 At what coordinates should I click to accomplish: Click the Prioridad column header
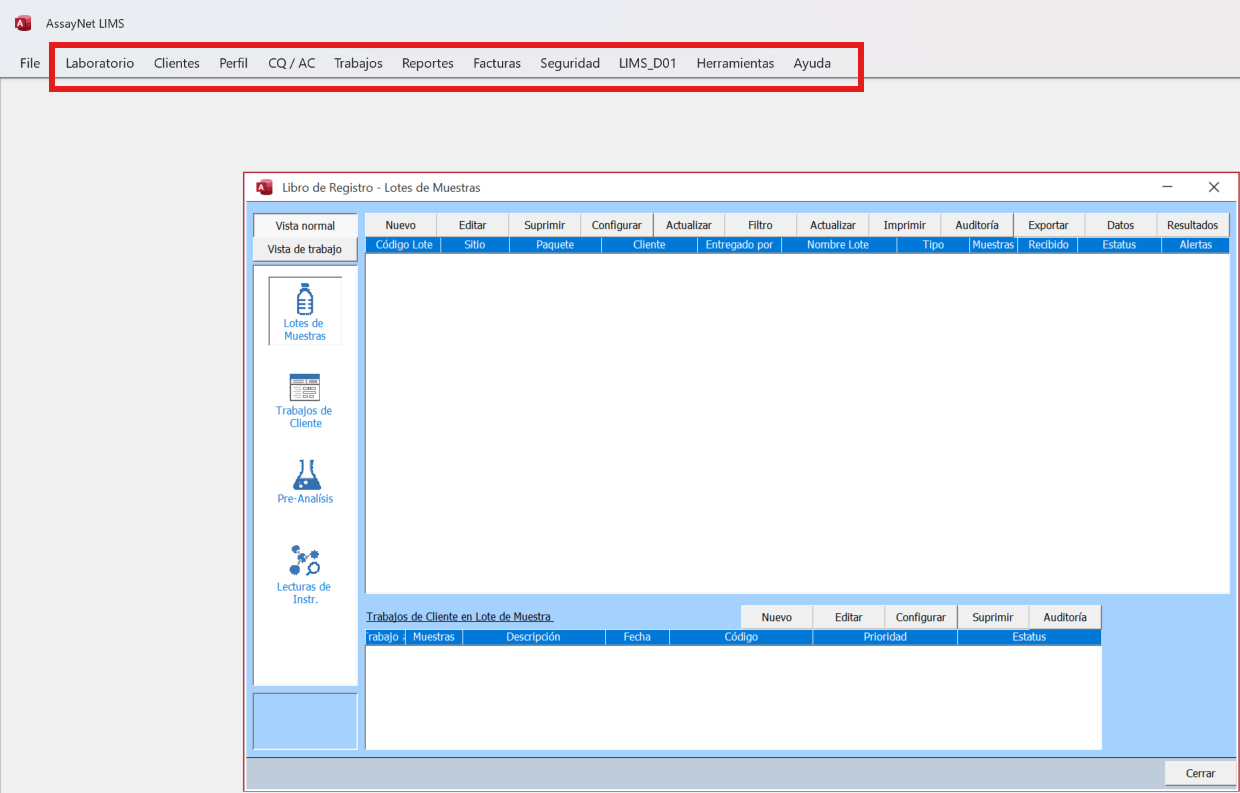(x=885, y=637)
